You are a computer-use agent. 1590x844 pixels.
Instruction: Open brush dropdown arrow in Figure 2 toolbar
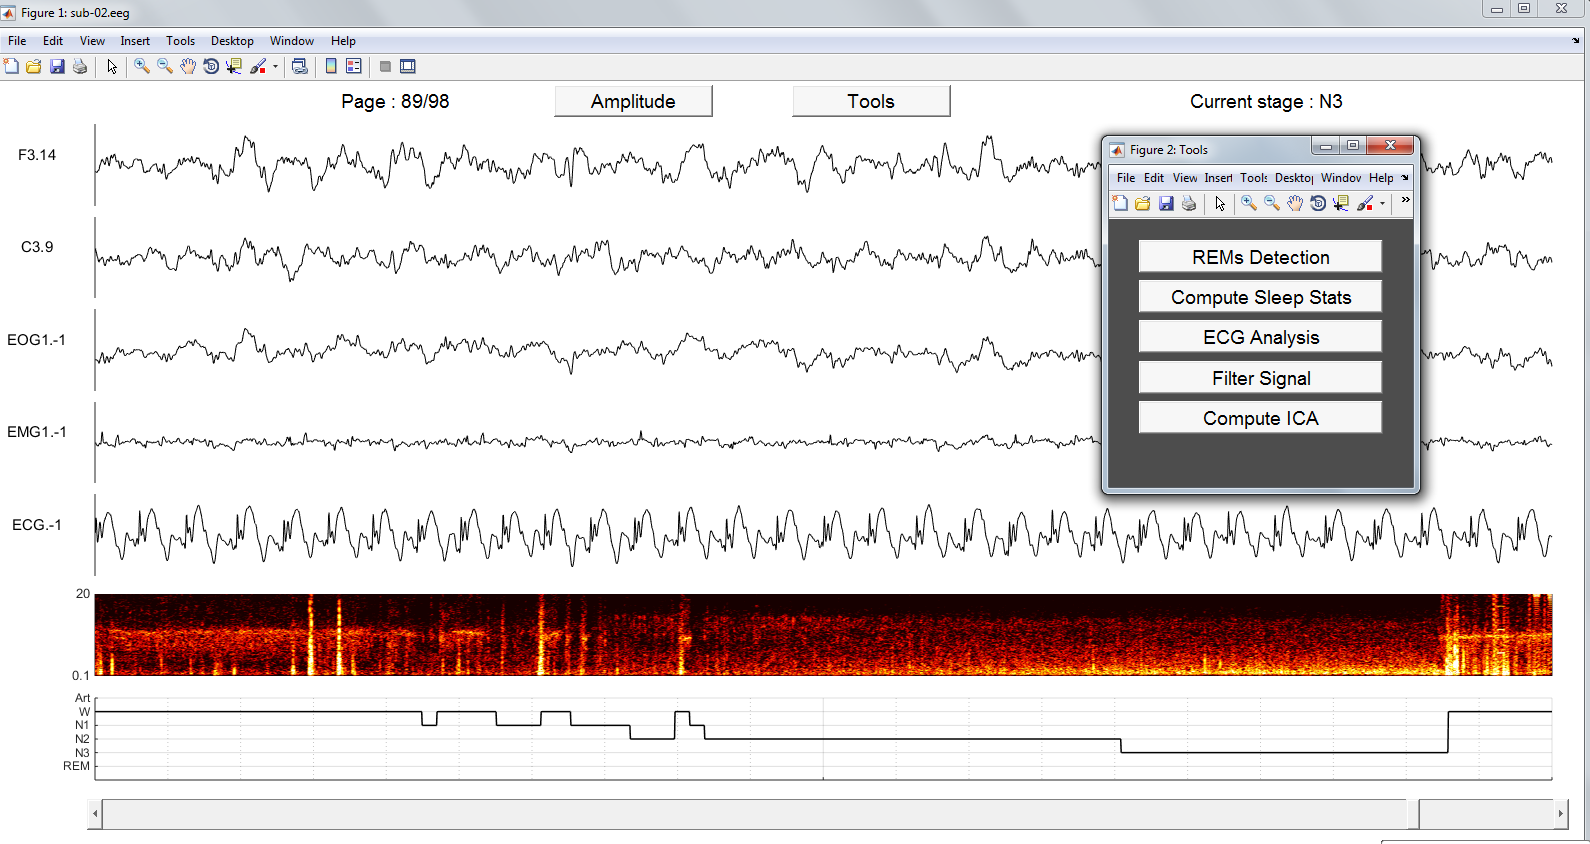(x=1382, y=204)
